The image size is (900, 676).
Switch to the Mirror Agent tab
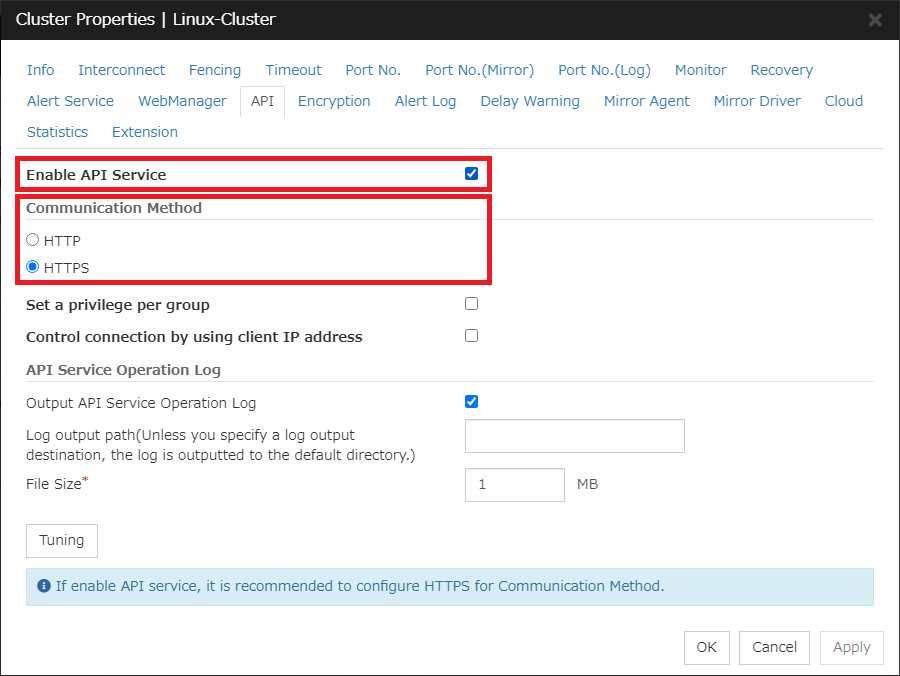[x=646, y=101]
